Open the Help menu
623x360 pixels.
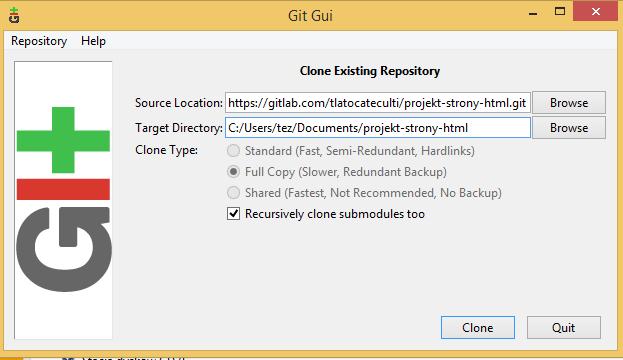(x=93, y=41)
